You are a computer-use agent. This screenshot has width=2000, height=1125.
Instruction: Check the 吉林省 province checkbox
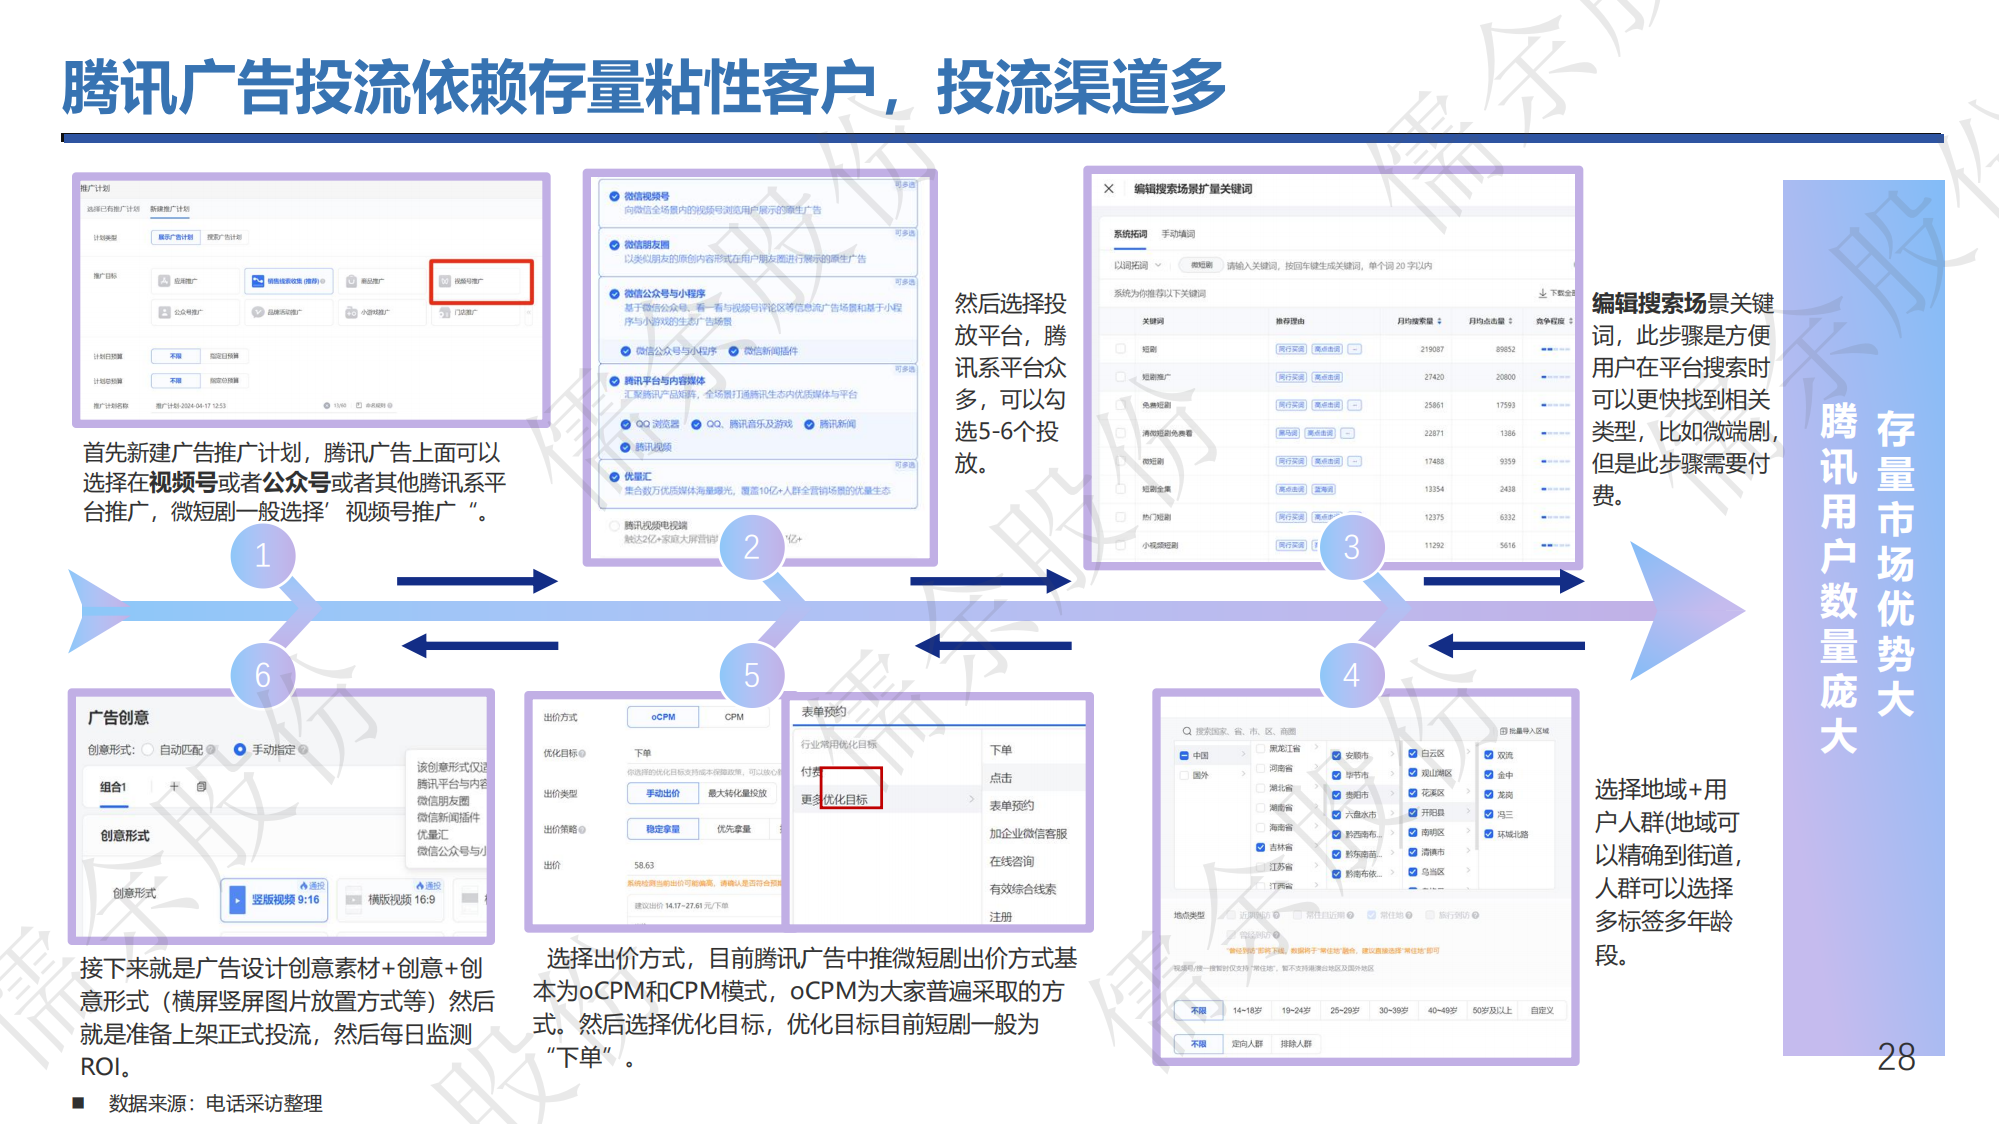[1261, 847]
